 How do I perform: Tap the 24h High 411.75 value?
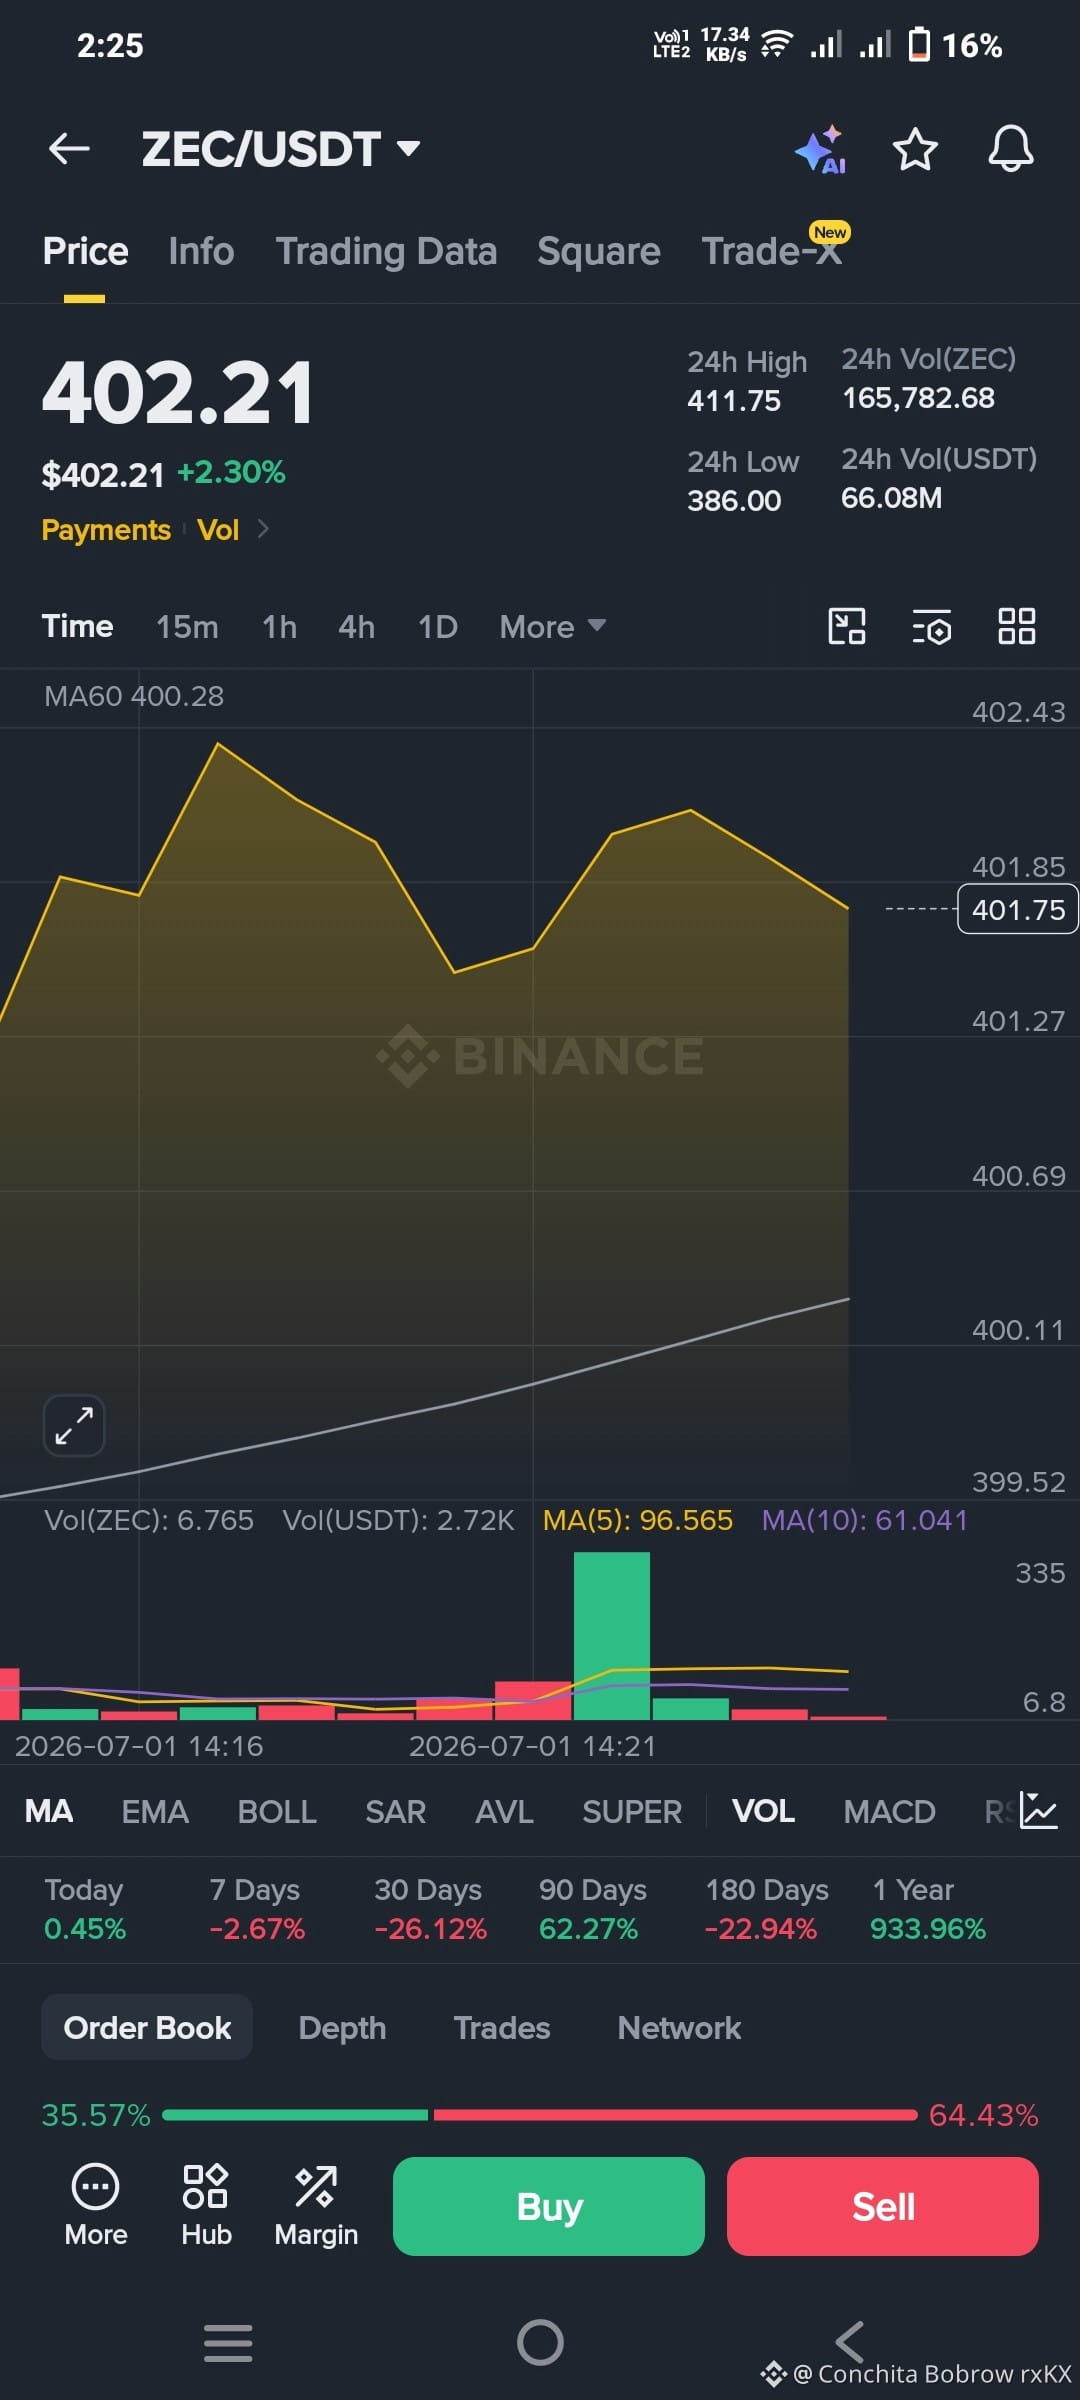[734, 400]
